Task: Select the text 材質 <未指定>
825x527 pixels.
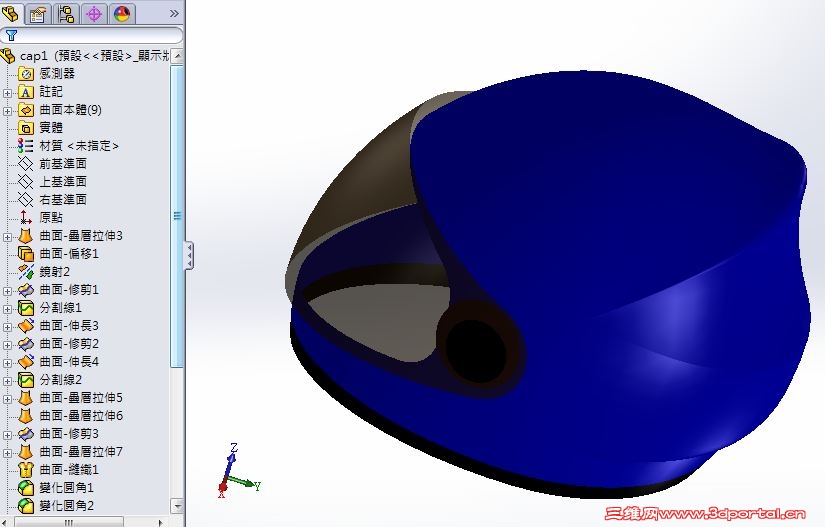Action: coord(79,146)
